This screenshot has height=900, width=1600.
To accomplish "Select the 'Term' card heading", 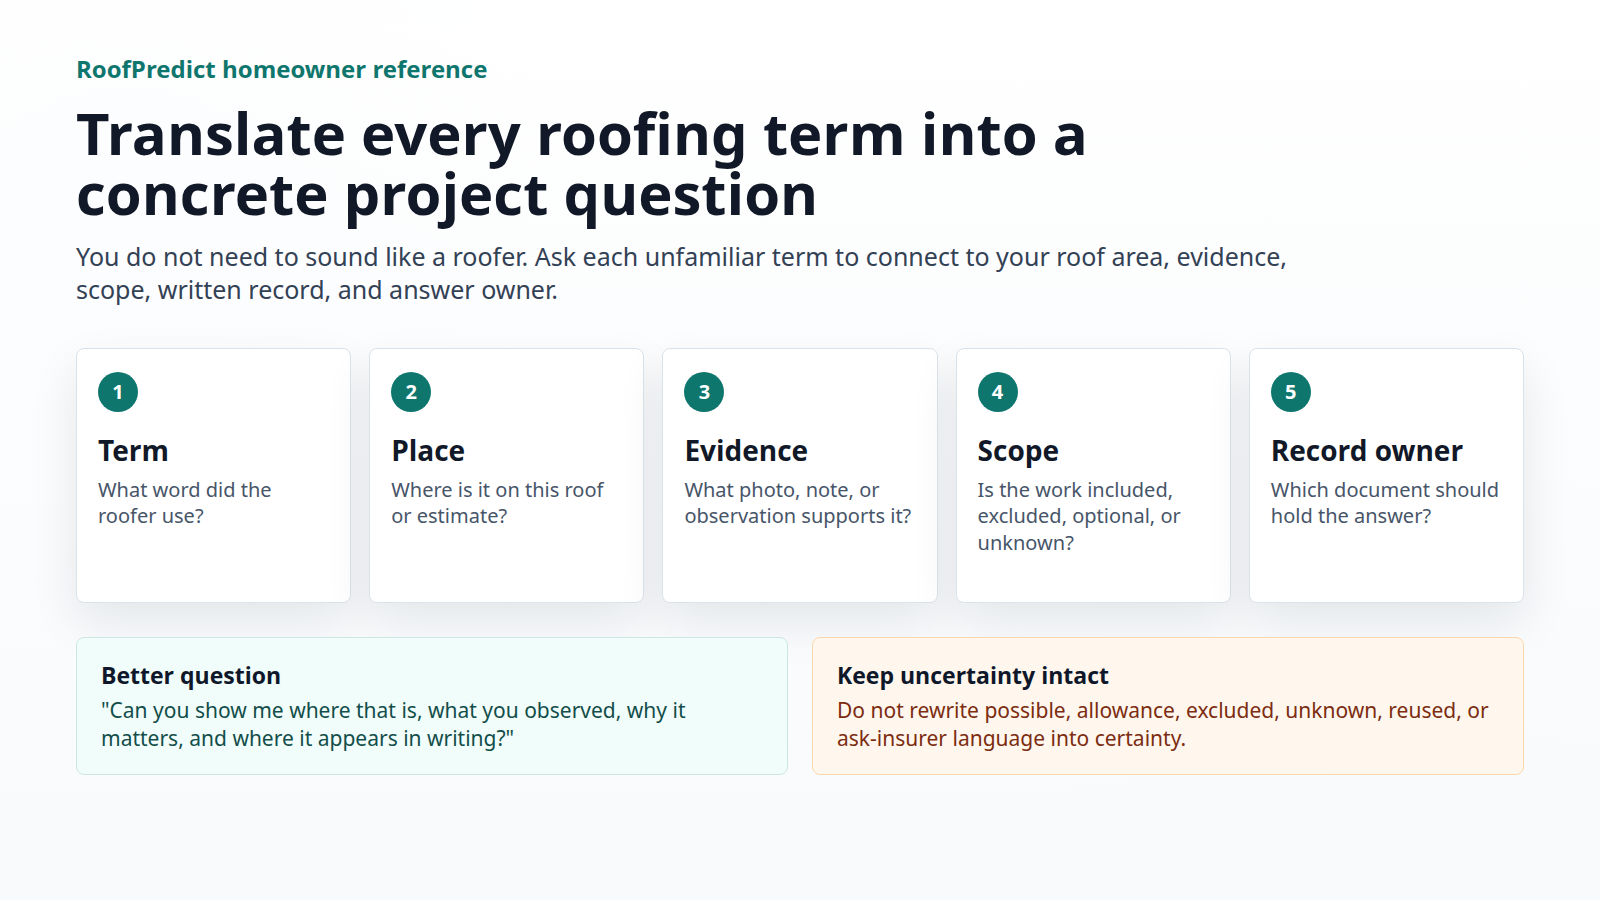I will coord(133,451).
